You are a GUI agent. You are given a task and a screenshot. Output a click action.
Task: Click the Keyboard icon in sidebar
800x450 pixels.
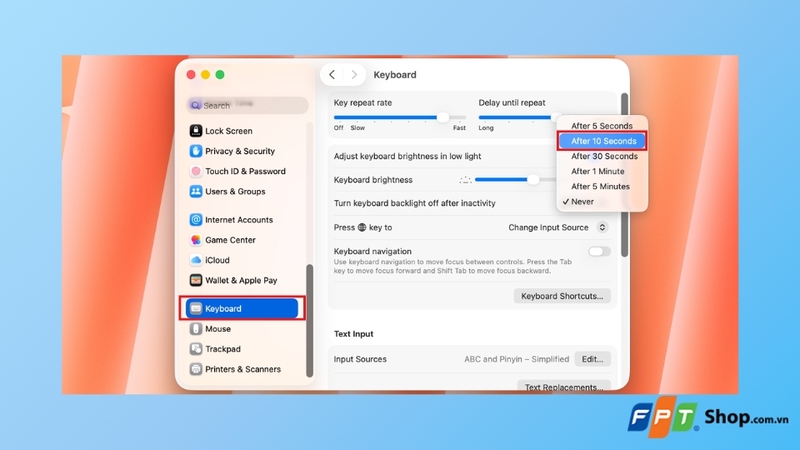[195, 309]
